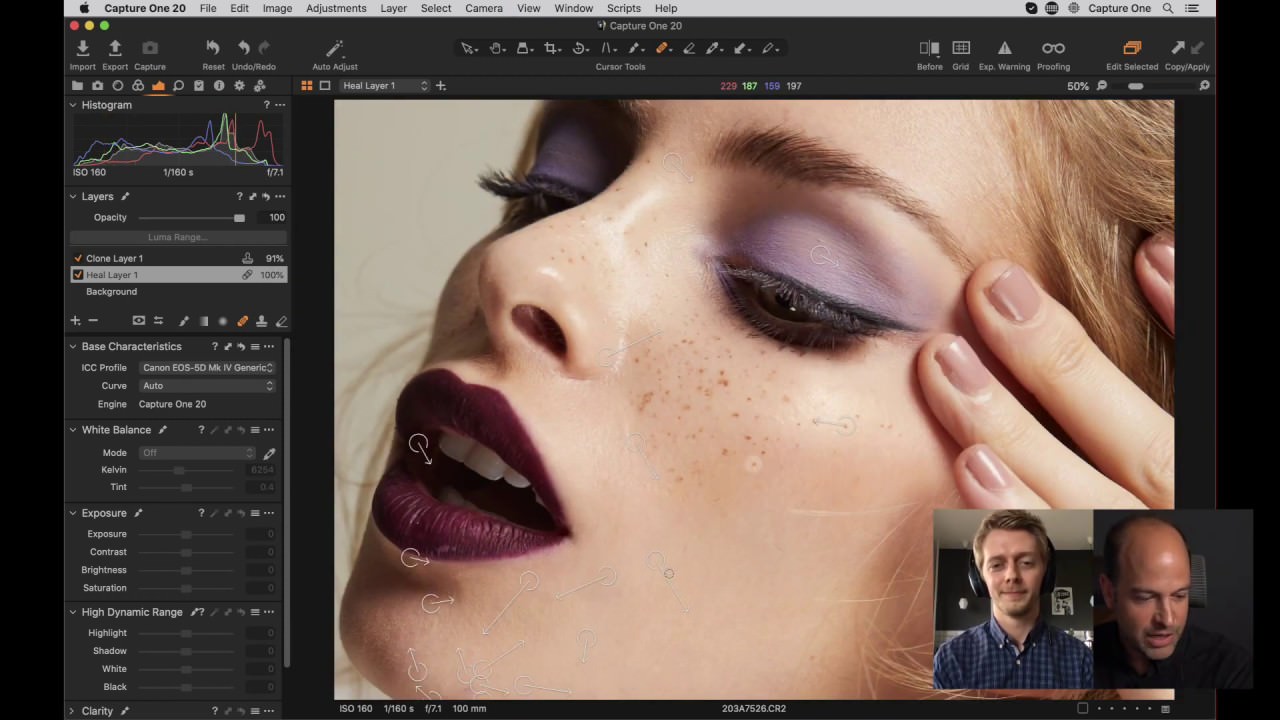Show the Grid overlay
This screenshot has height=720, width=1280.
[x=961, y=48]
